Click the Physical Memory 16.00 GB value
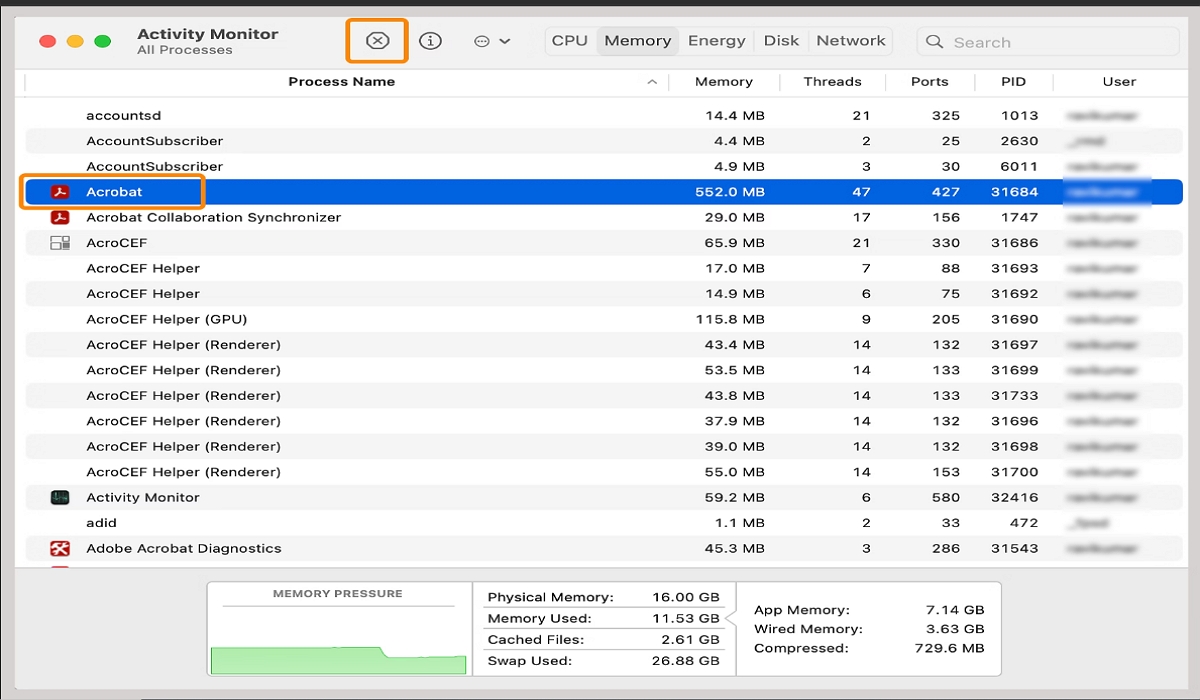This screenshot has height=700, width=1200. click(685, 597)
